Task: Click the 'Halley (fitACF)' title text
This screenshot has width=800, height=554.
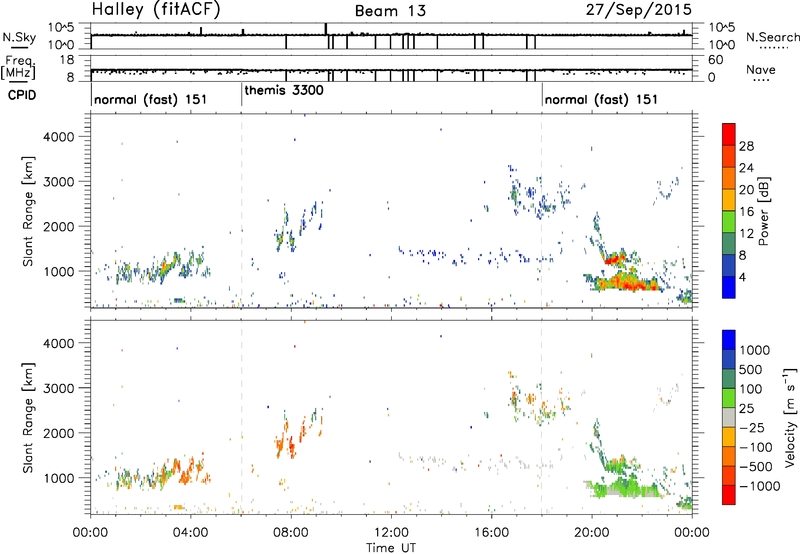Action: [156, 9]
